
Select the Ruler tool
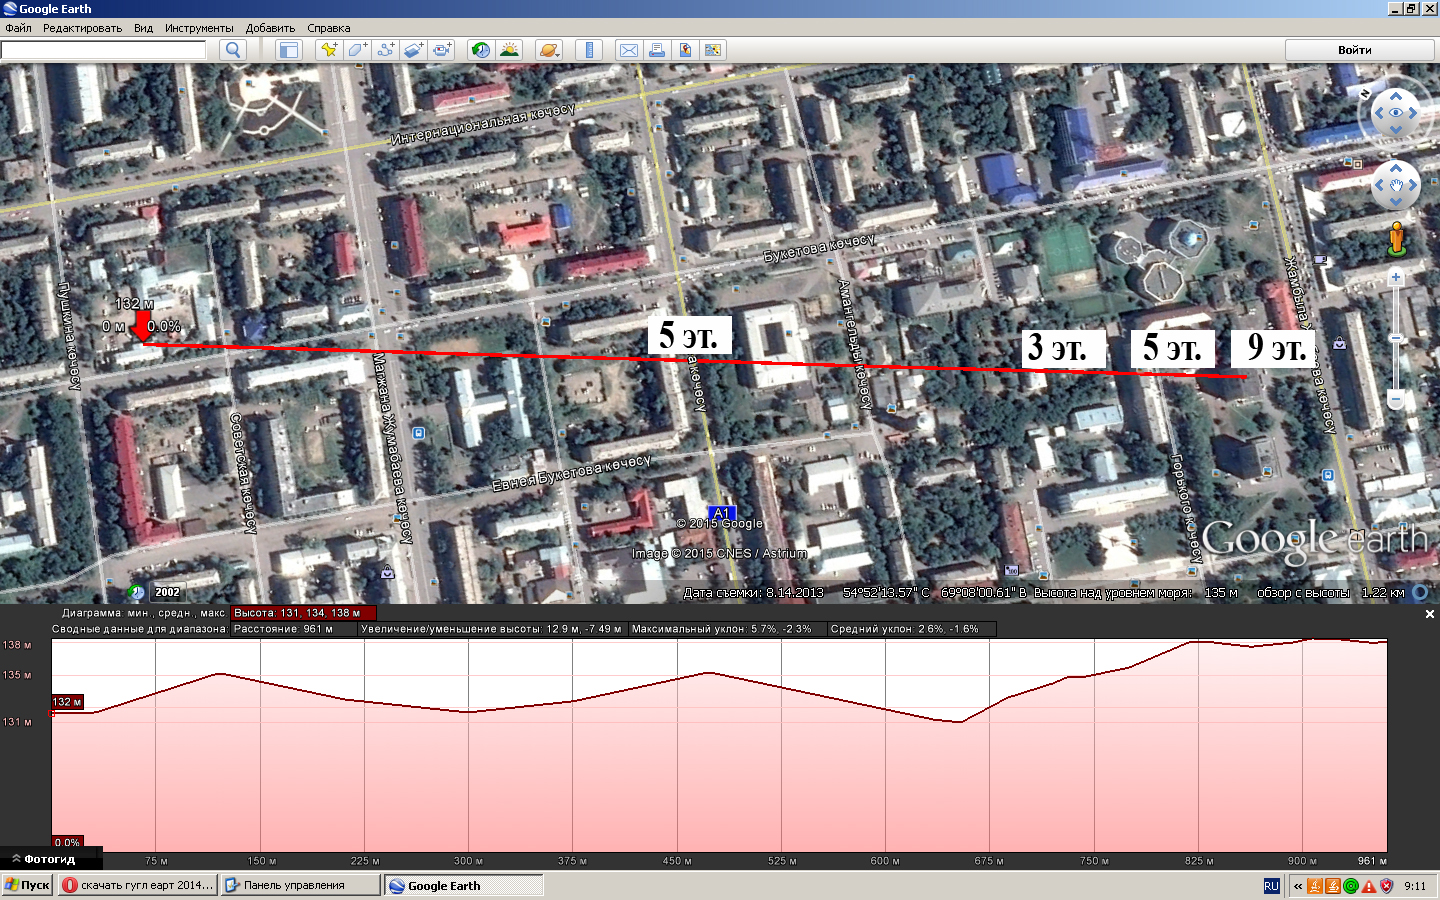click(589, 50)
